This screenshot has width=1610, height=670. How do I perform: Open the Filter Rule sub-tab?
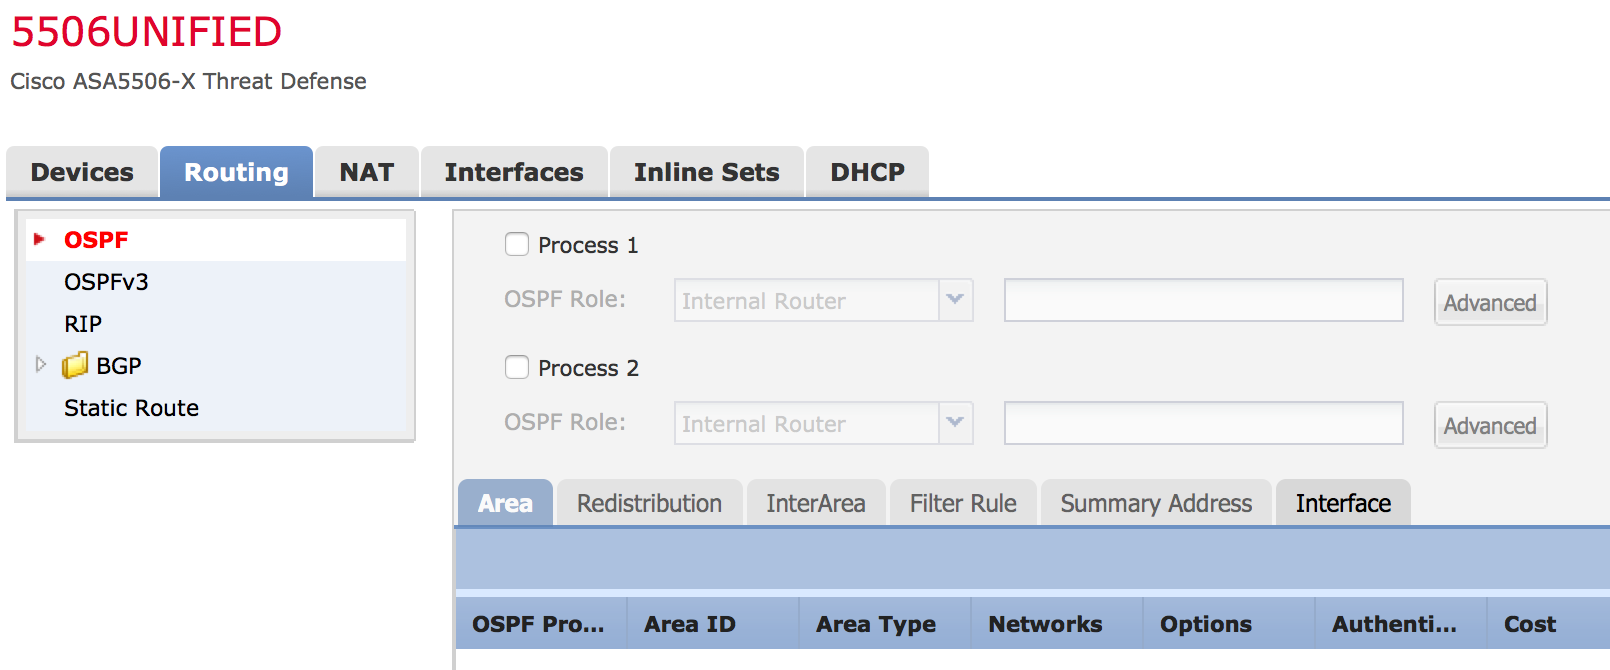pyautogui.click(x=963, y=503)
